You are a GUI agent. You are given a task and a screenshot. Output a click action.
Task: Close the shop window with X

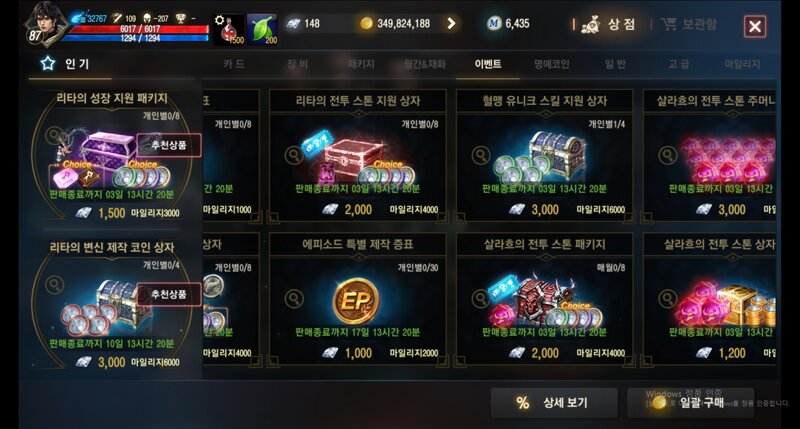(755, 27)
